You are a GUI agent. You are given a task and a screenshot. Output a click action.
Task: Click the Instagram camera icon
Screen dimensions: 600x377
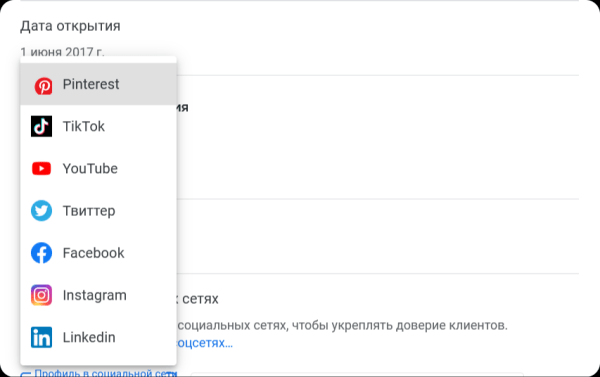pyautogui.click(x=41, y=295)
